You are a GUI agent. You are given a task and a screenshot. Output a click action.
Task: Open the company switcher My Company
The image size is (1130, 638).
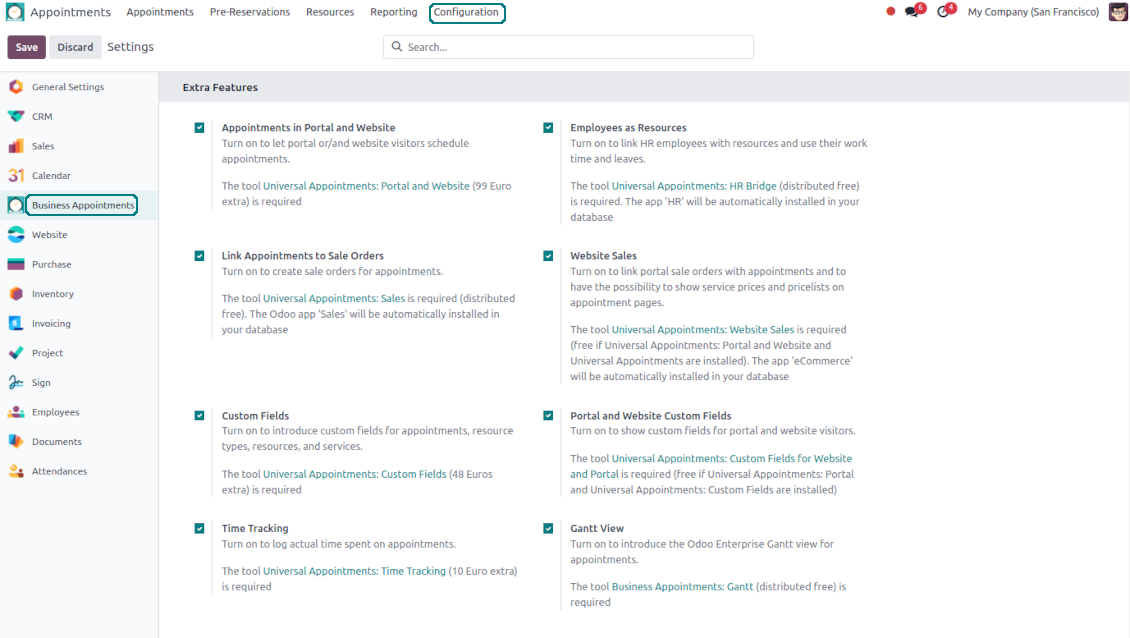(1033, 13)
